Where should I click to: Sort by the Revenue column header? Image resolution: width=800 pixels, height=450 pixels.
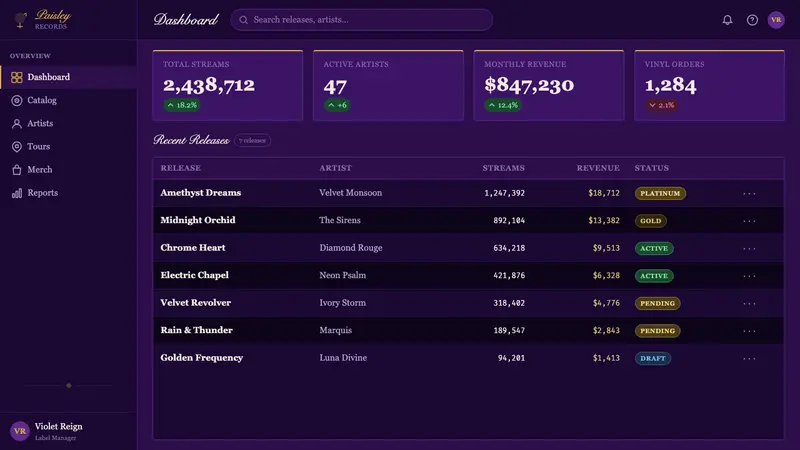[x=598, y=168]
